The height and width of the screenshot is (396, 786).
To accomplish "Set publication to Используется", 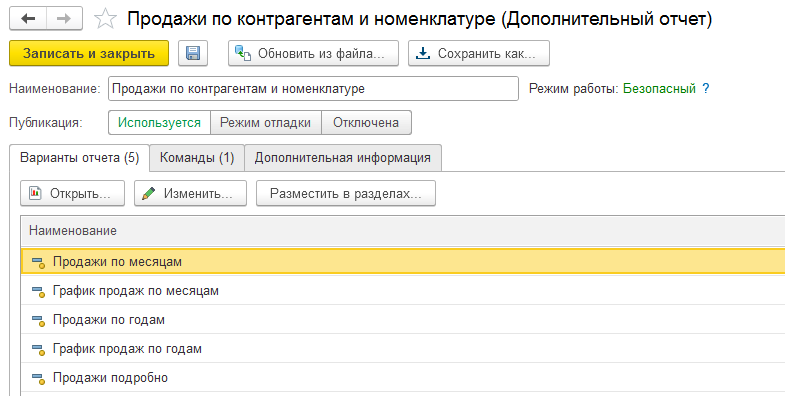I will 159,123.
